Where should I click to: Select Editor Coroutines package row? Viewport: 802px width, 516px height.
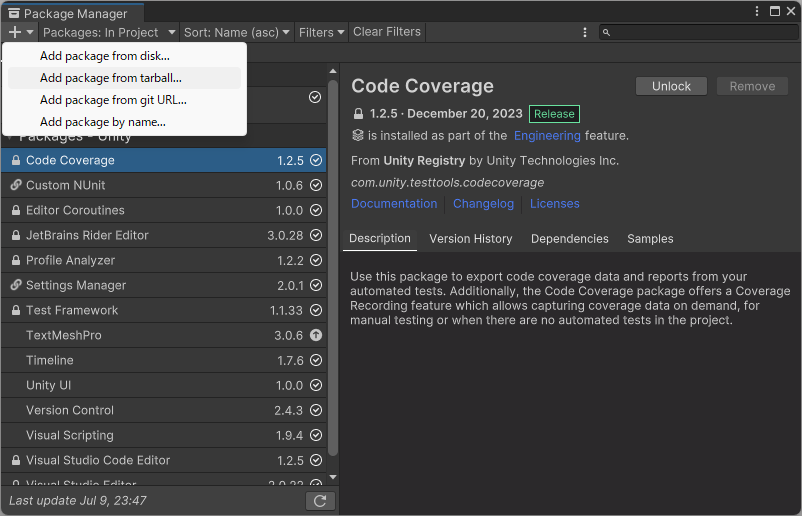tap(164, 210)
